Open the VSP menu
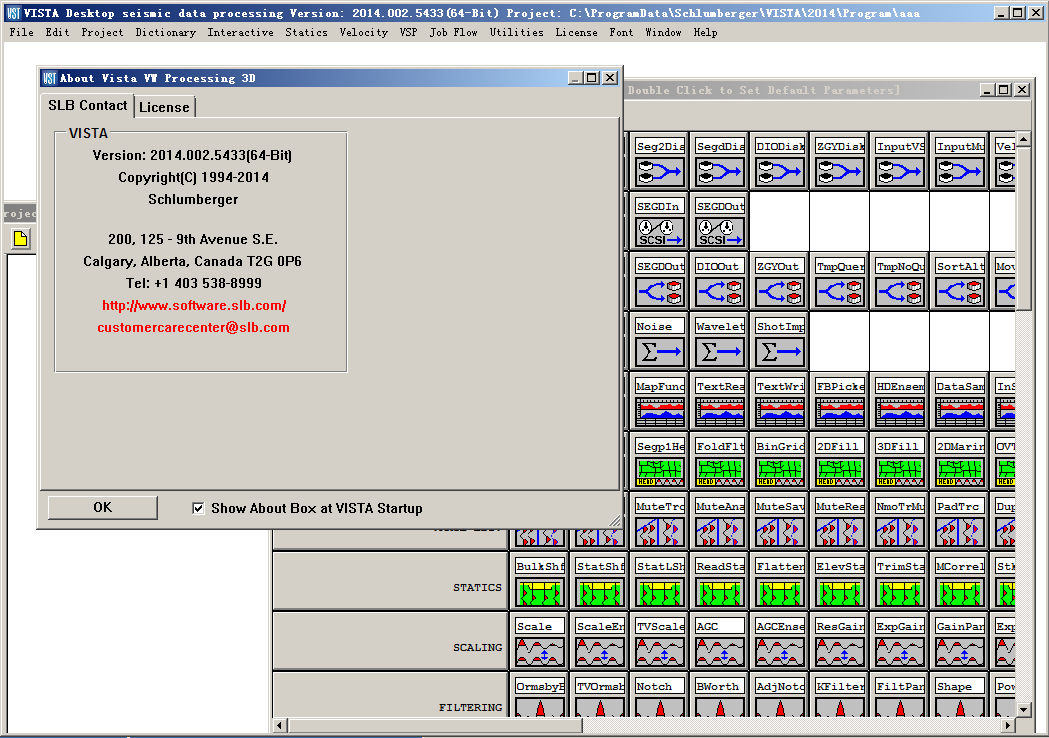 pos(408,32)
